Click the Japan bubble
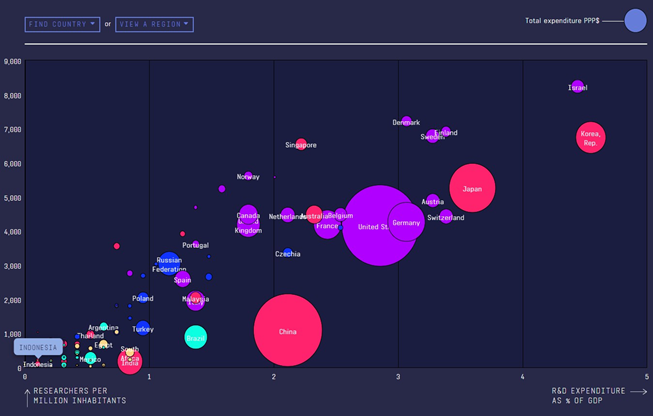 click(472, 188)
